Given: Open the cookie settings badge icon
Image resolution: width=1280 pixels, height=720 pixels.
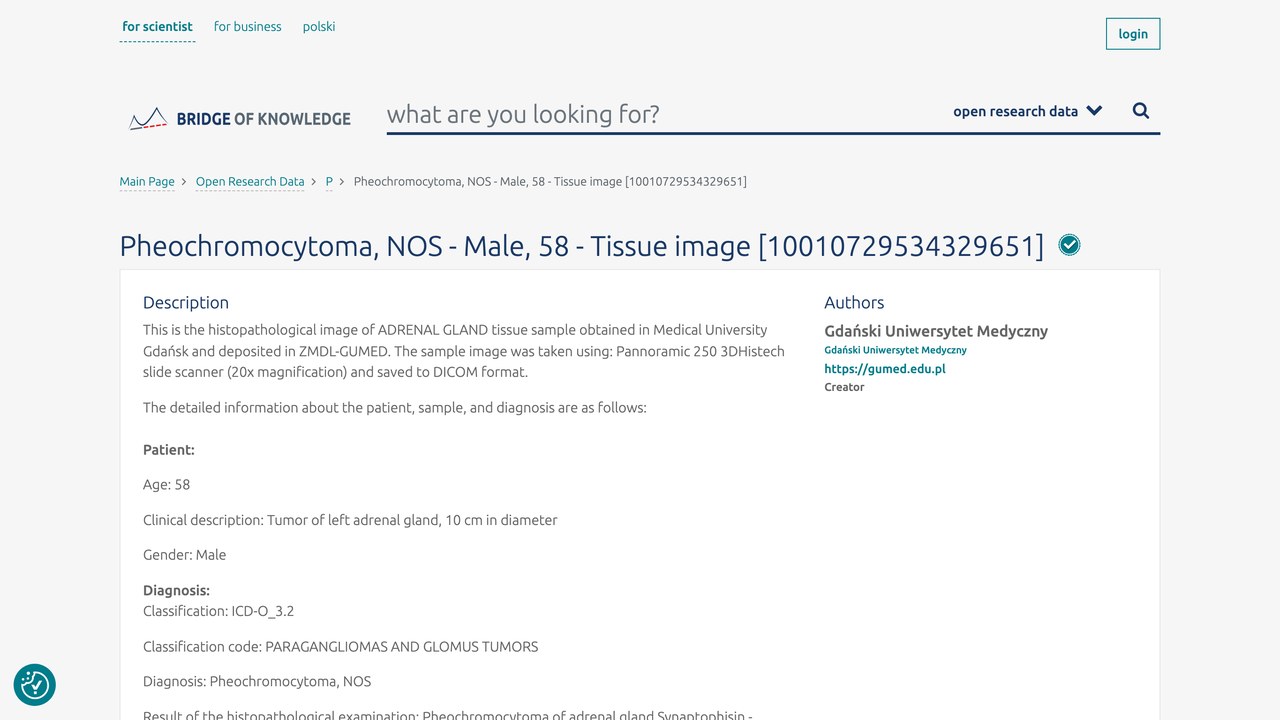Looking at the screenshot, I should point(35,685).
